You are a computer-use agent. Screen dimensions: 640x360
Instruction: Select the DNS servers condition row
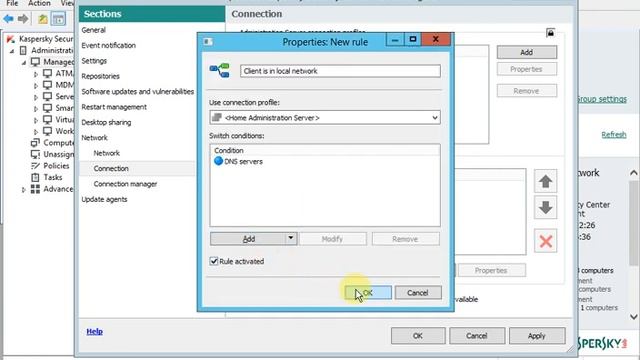coord(325,162)
